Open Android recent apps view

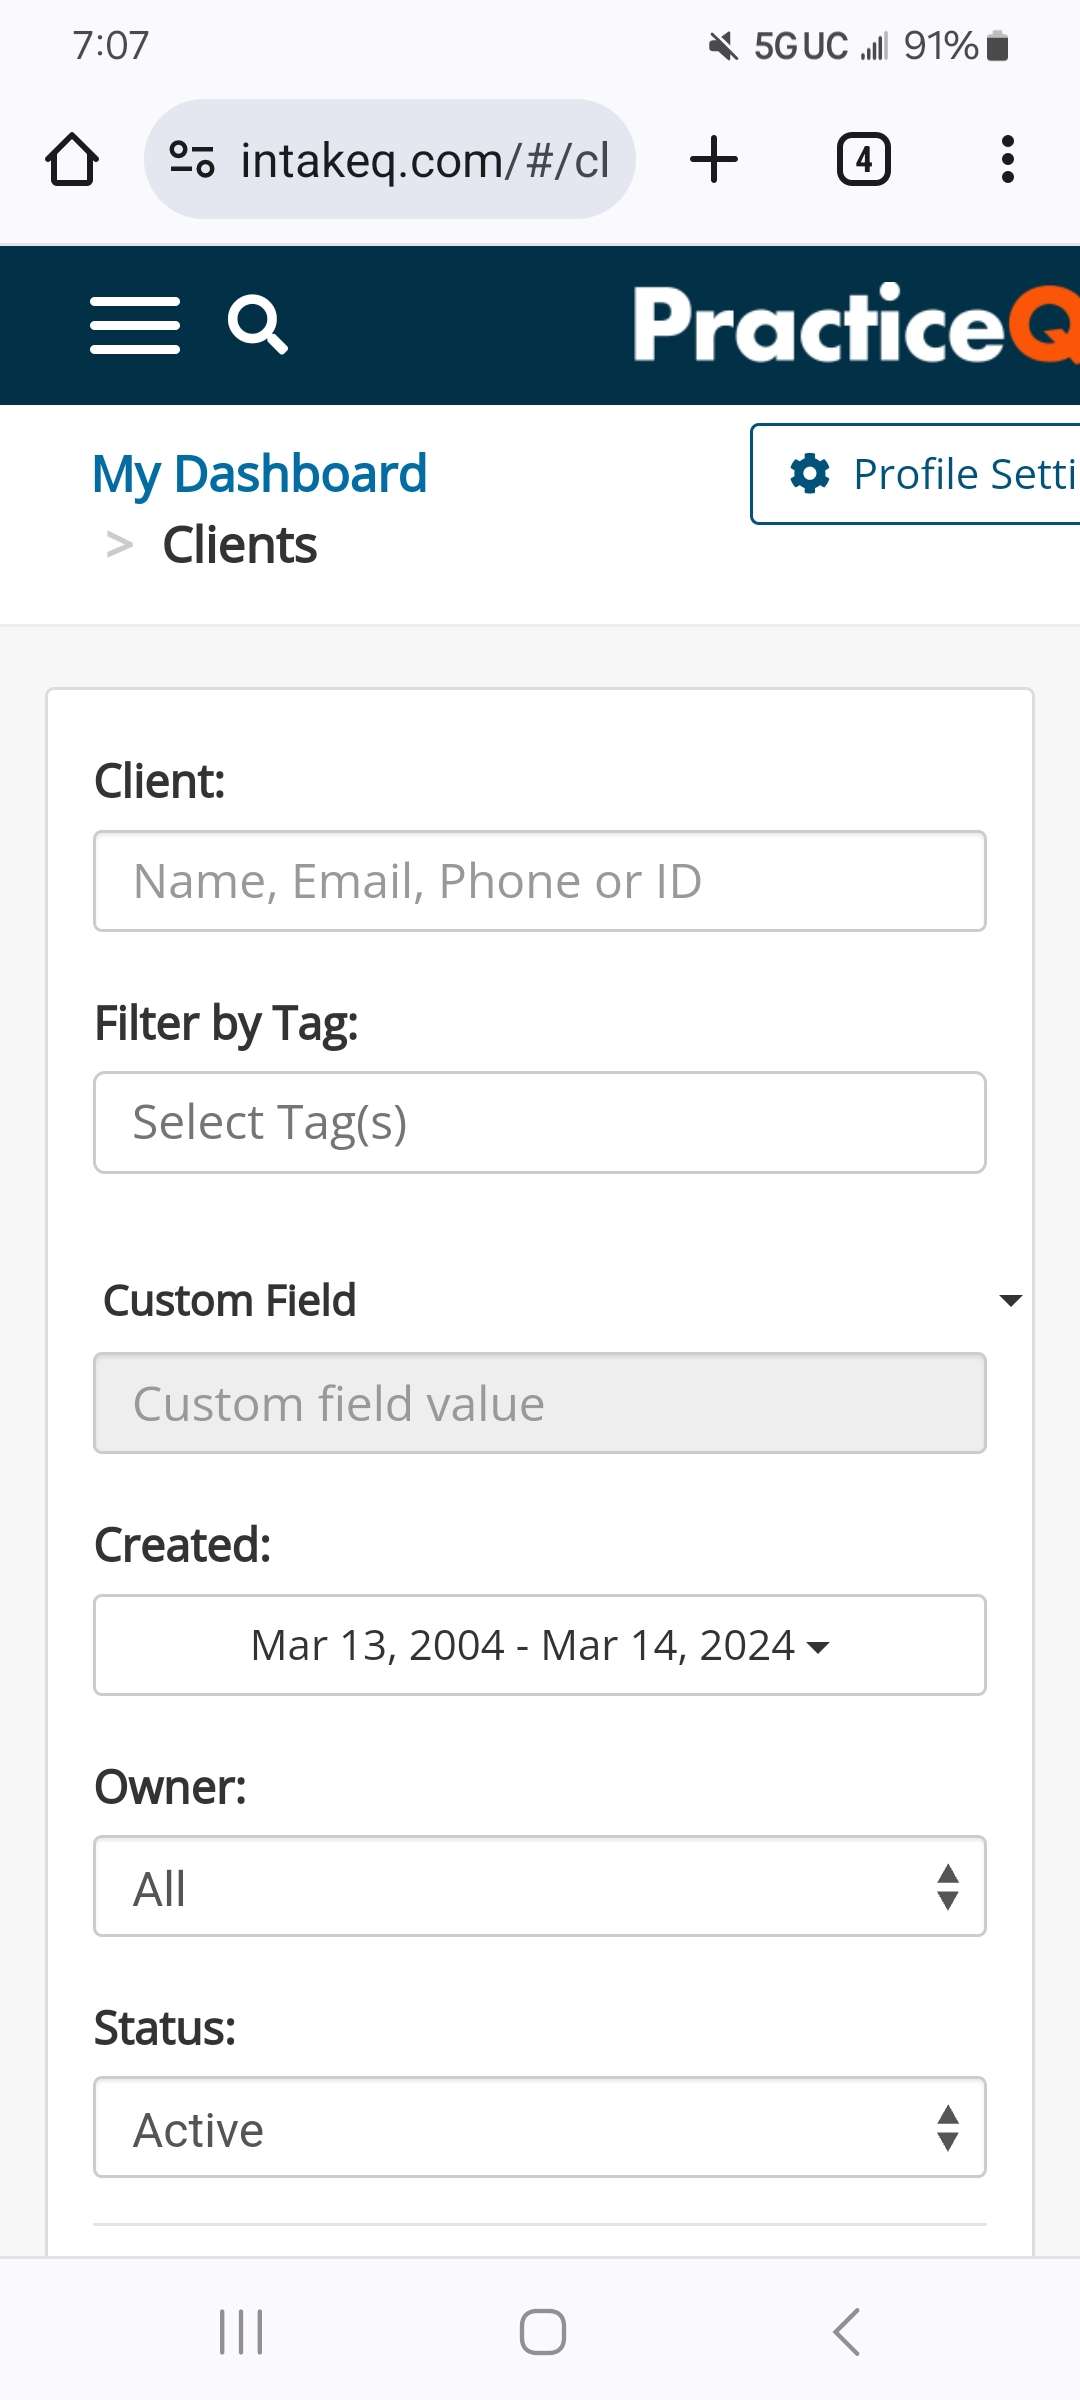click(241, 2332)
